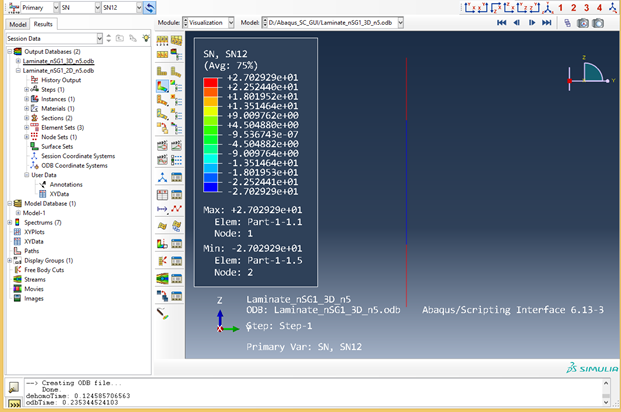621x412 pixels.
Task: Expand the Instances (1) node
Action: pyautogui.click(x=26, y=99)
